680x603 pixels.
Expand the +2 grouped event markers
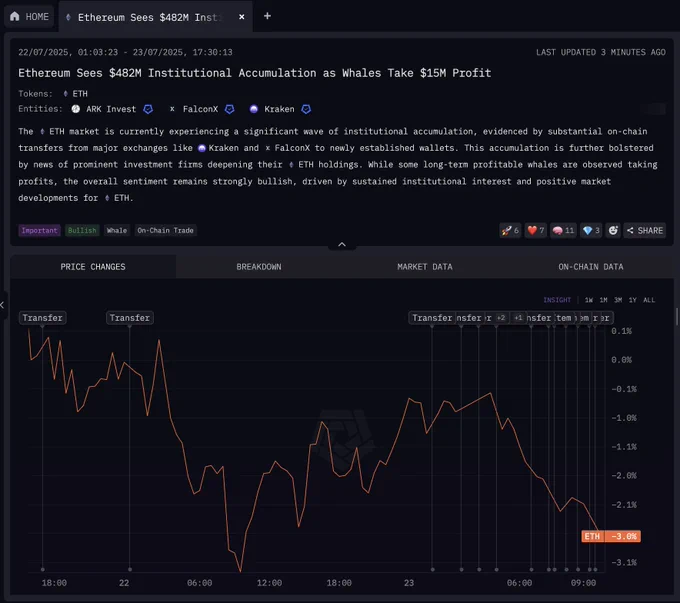tap(500, 318)
